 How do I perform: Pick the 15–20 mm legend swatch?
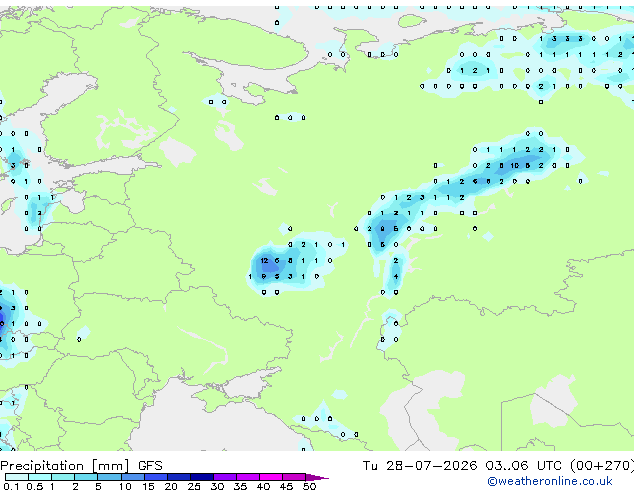click(x=155, y=477)
